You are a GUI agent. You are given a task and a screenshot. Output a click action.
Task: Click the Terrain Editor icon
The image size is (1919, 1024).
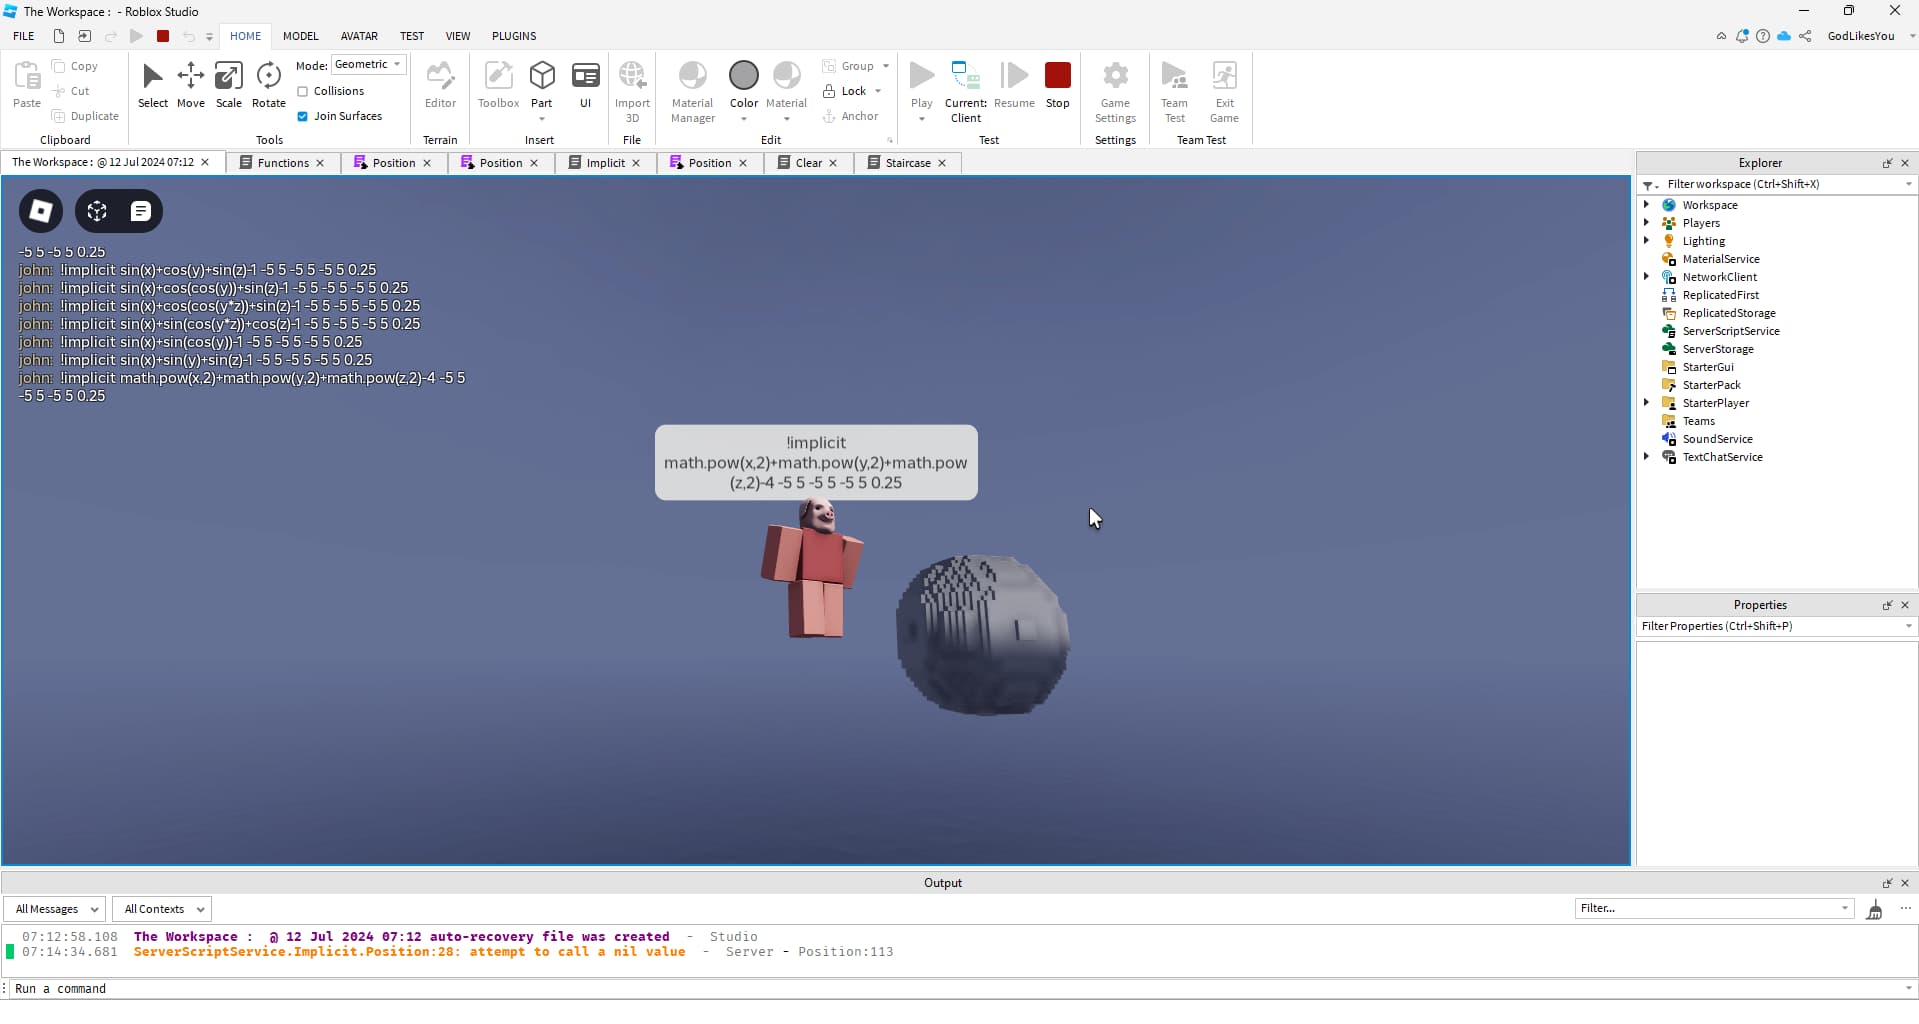tap(440, 80)
